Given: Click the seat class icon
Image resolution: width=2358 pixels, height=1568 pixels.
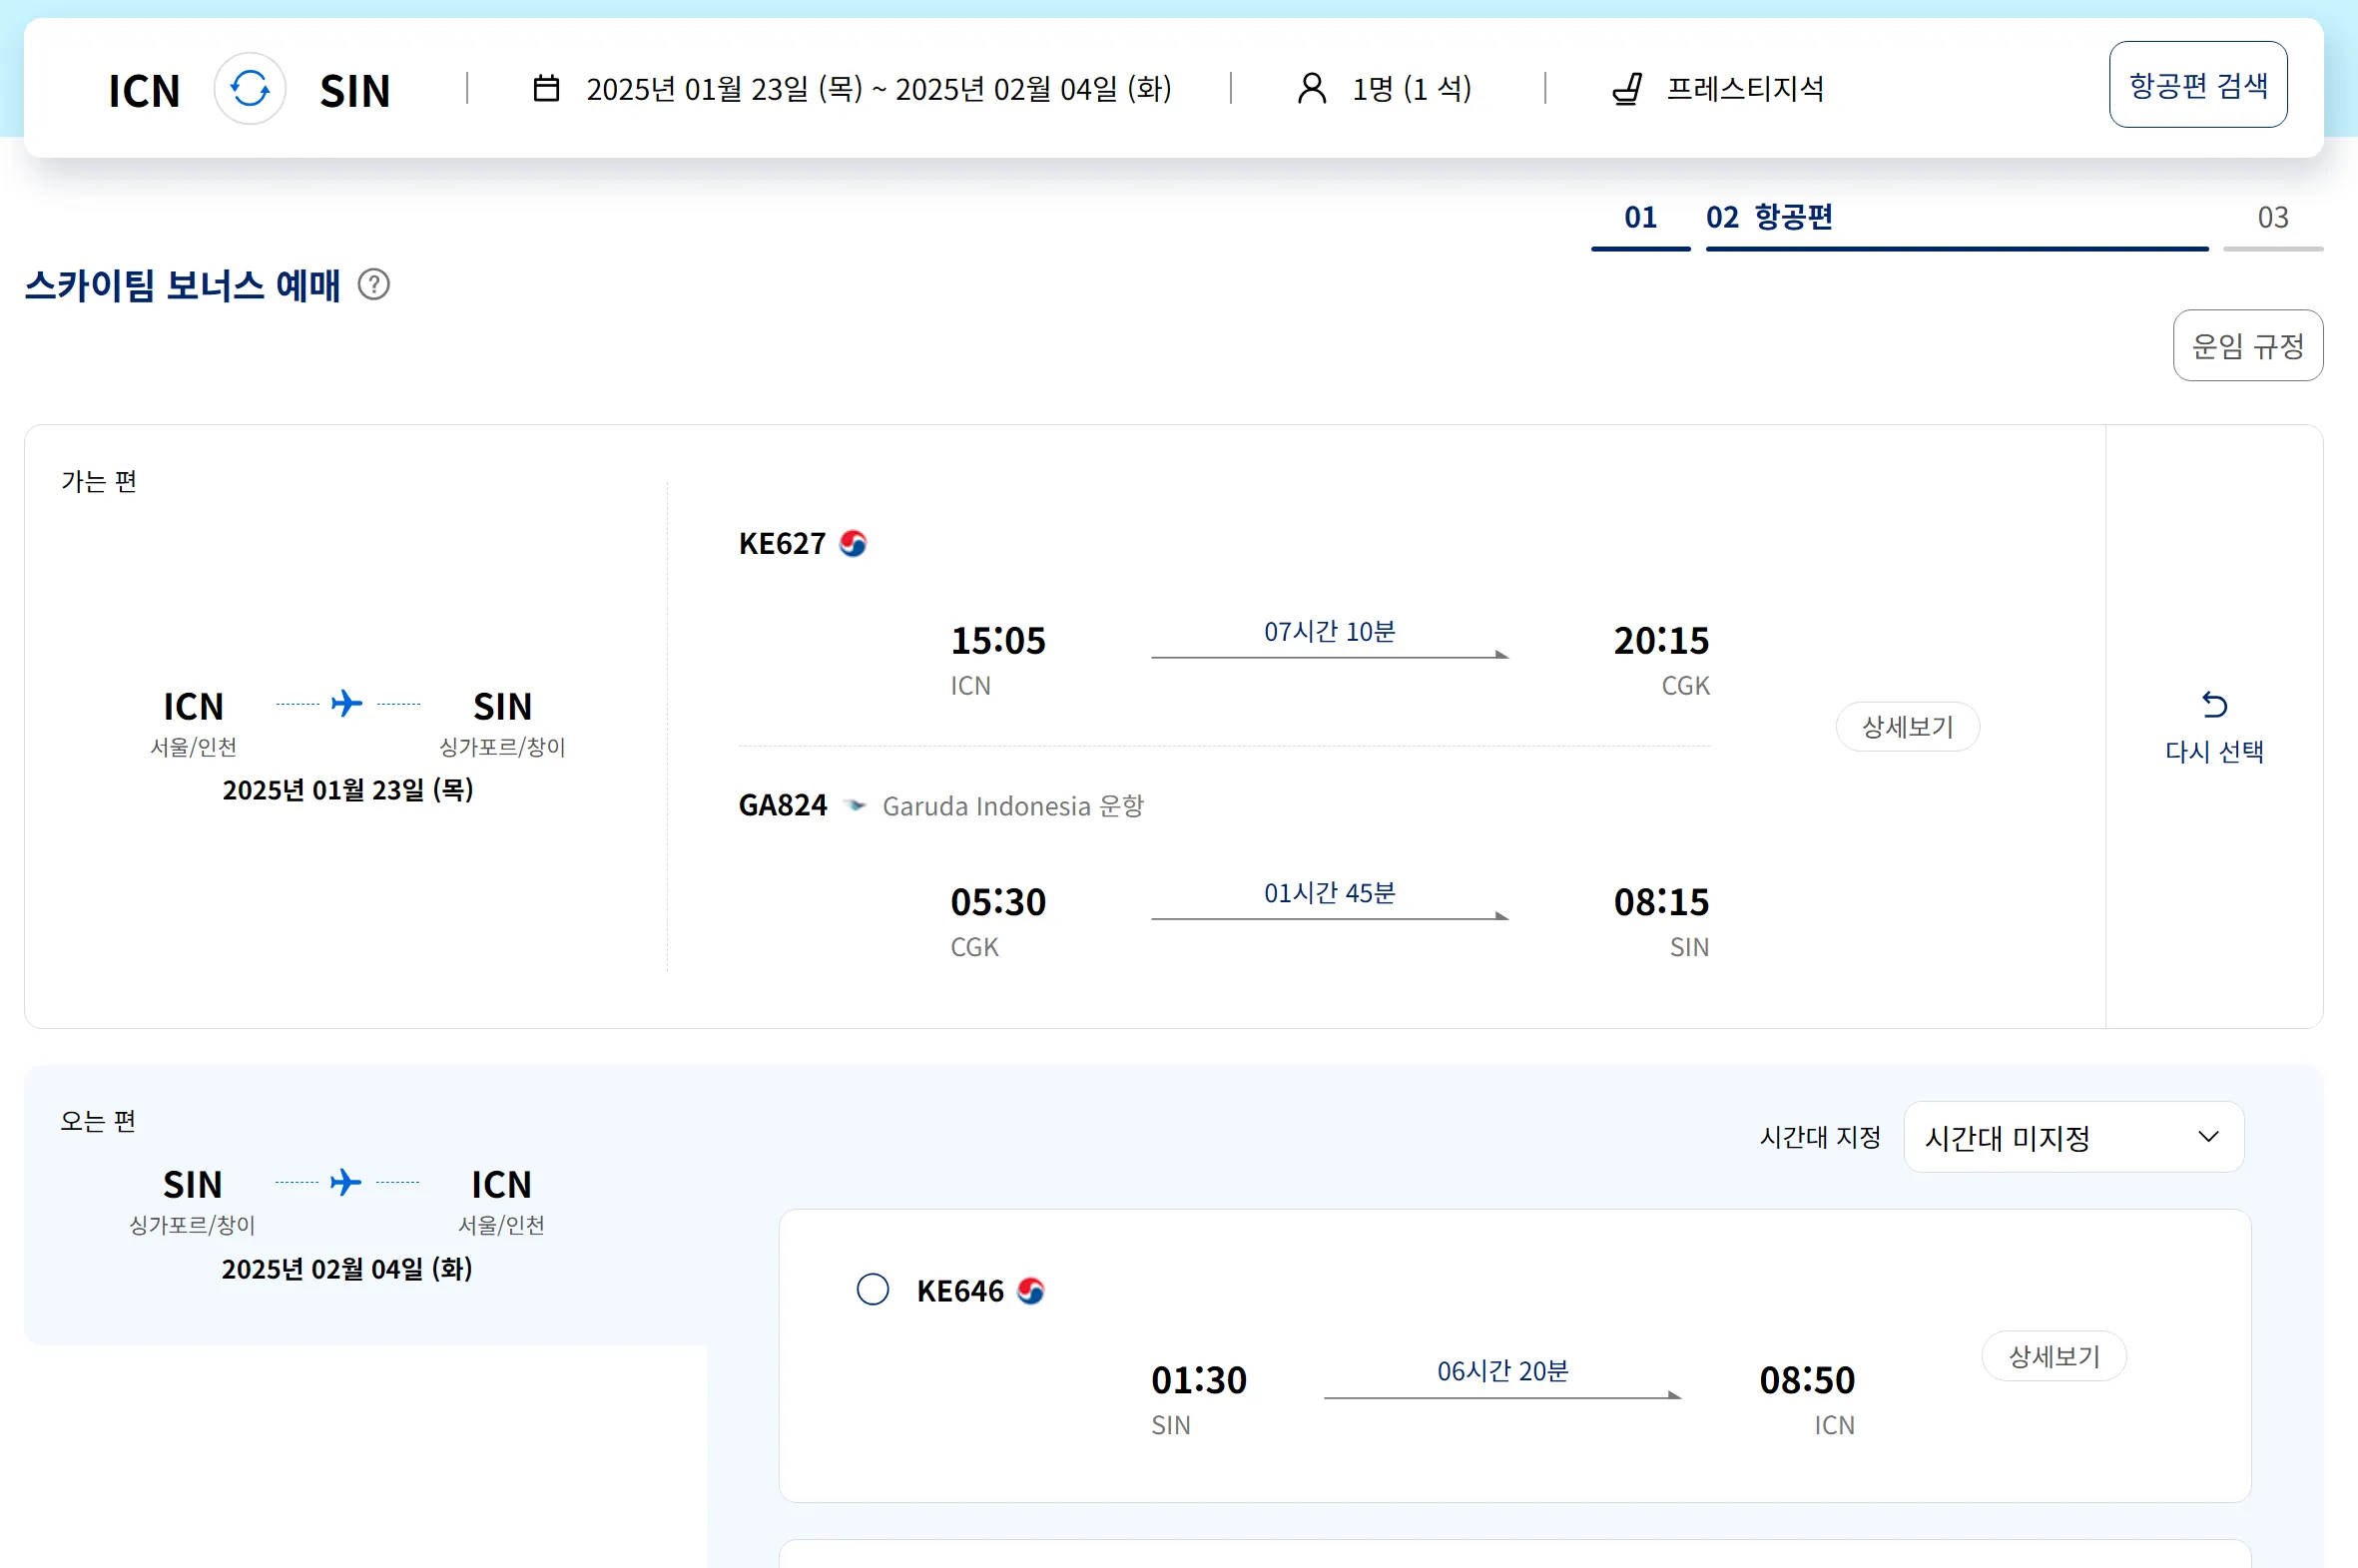Looking at the screenshot, I should point(1627,89).
